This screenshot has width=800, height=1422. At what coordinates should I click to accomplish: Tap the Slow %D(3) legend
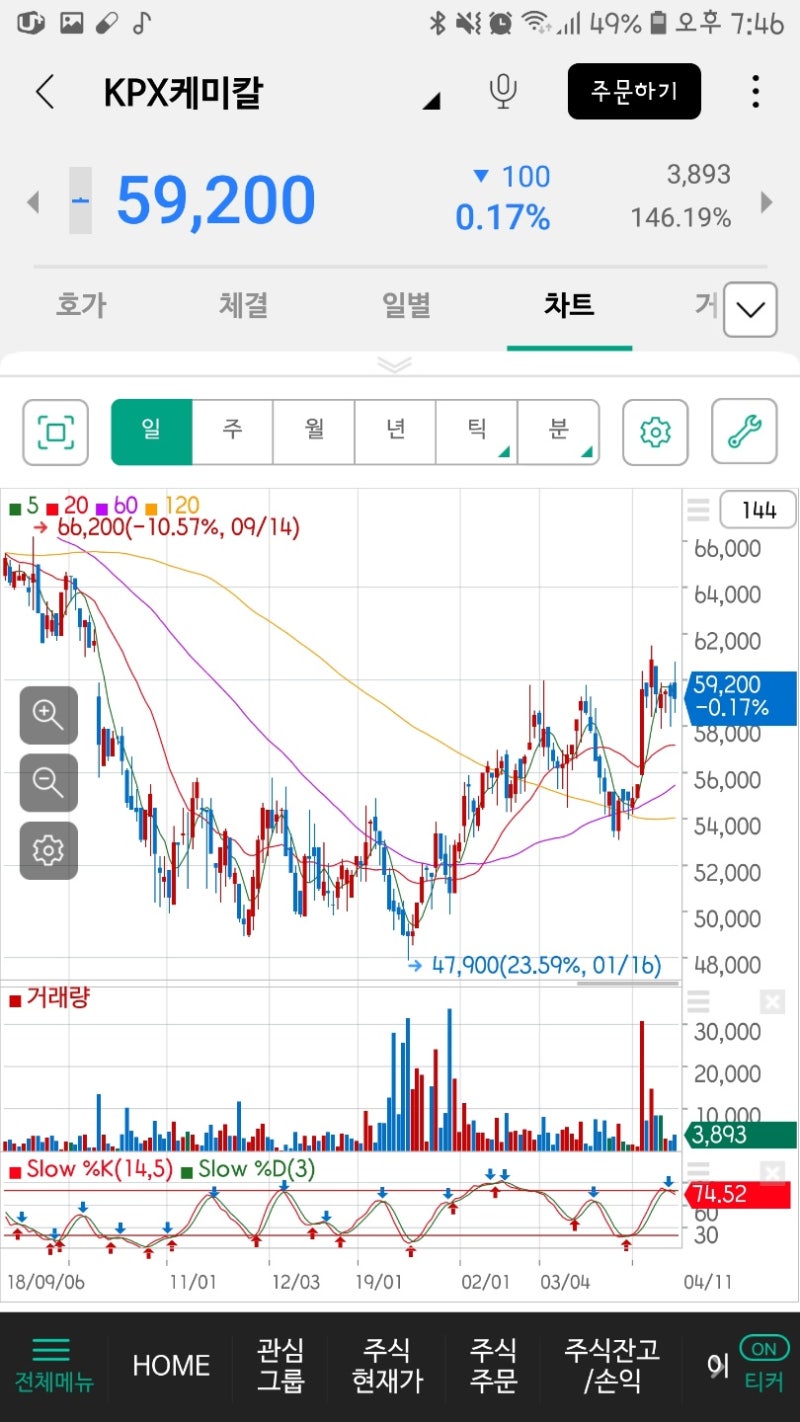pos(248,1168)
